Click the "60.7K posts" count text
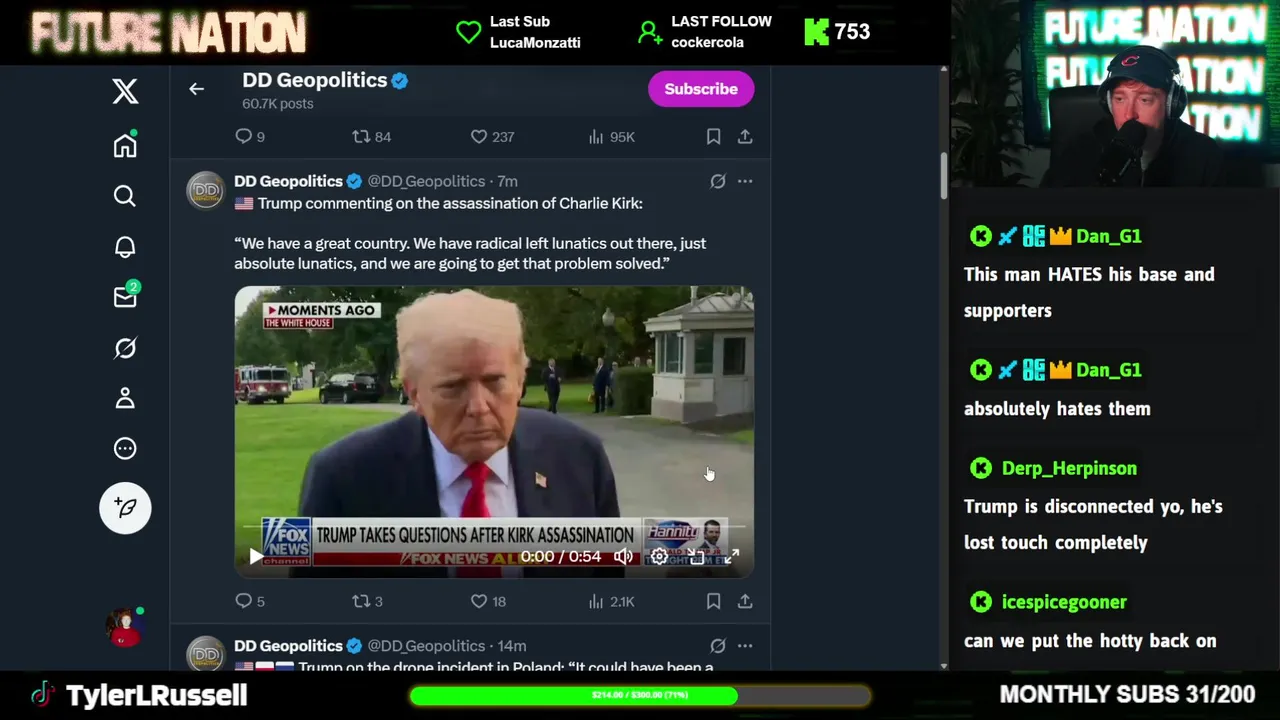This screenshot has height=720, width=1280. coord(277,104)
